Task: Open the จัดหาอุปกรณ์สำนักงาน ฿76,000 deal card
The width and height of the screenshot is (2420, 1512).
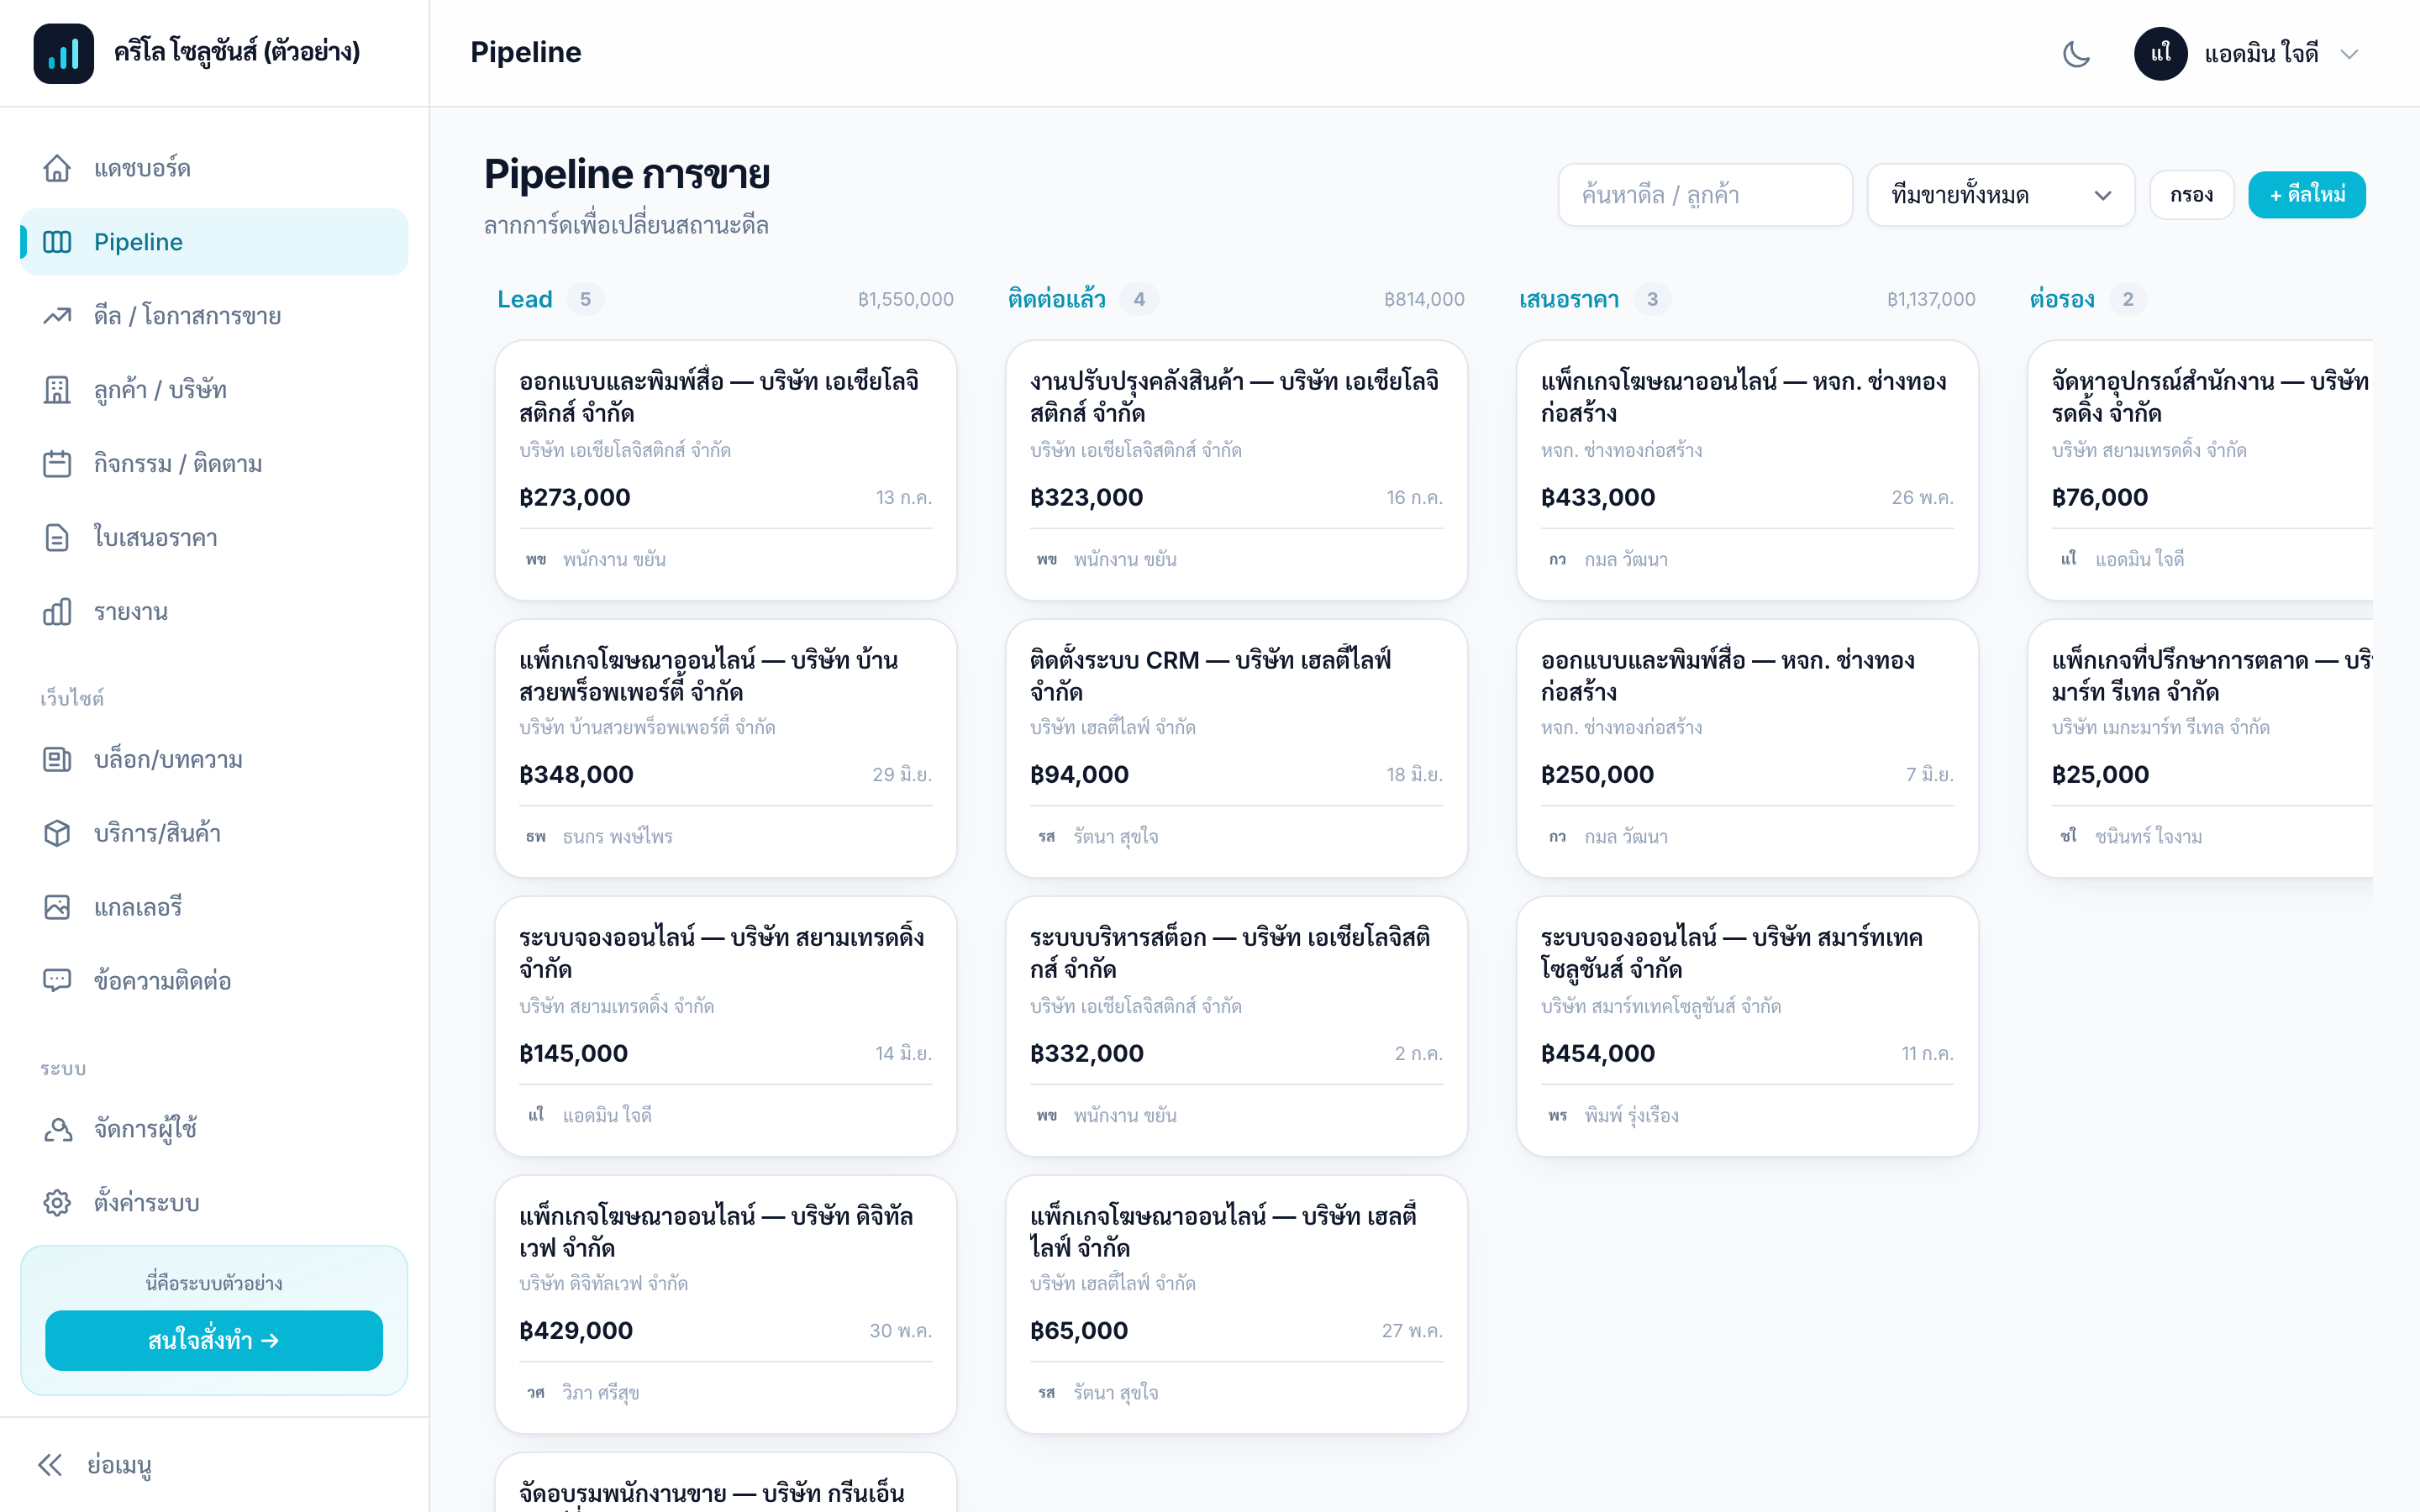Action: tap(2200, 470)
